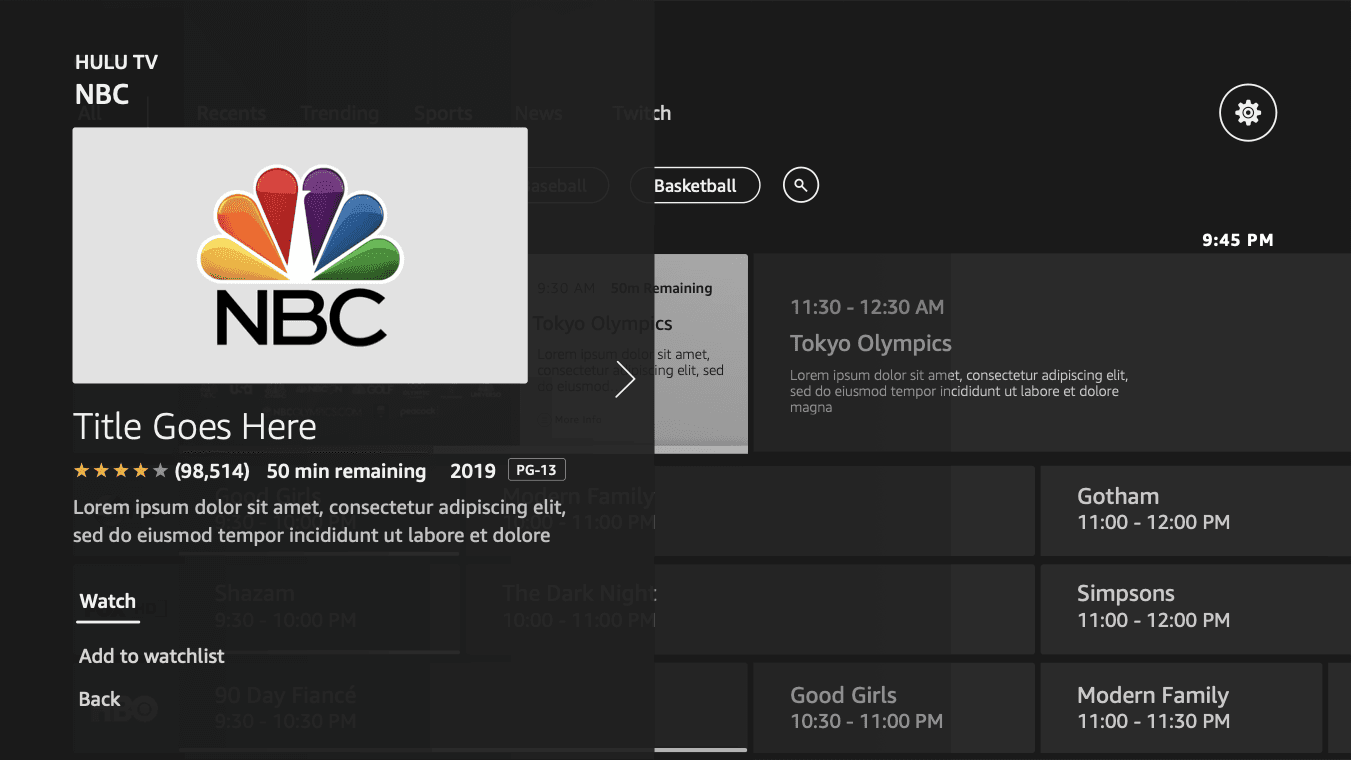1351x760 pixels.
Task: Switch to the Twitch tab
Action: [x=642, y=113]
